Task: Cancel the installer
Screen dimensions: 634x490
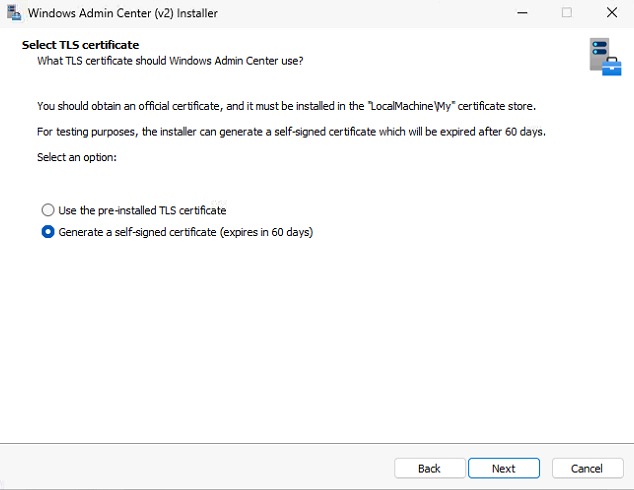Action: coord(587,469)
